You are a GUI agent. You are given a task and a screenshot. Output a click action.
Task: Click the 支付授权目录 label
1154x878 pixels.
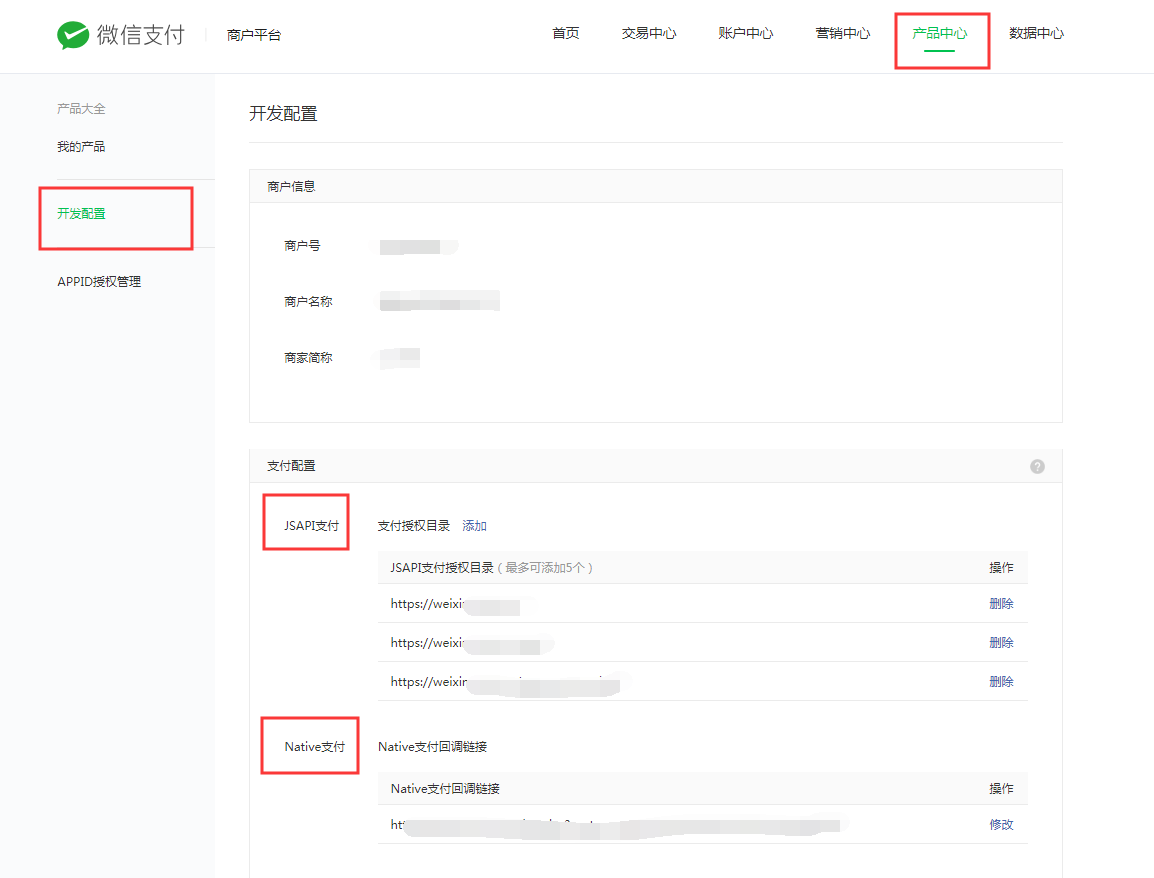[414, 525]
